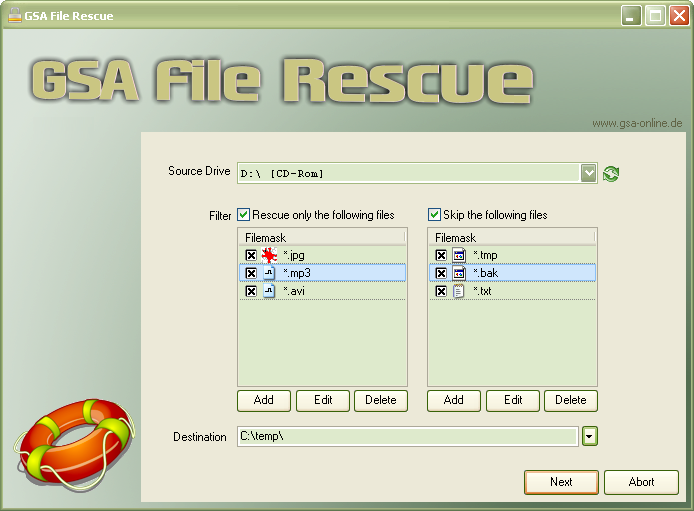The image size is (694, 511).
Task: Click the Next button
Action: click(x=561, y=482)
